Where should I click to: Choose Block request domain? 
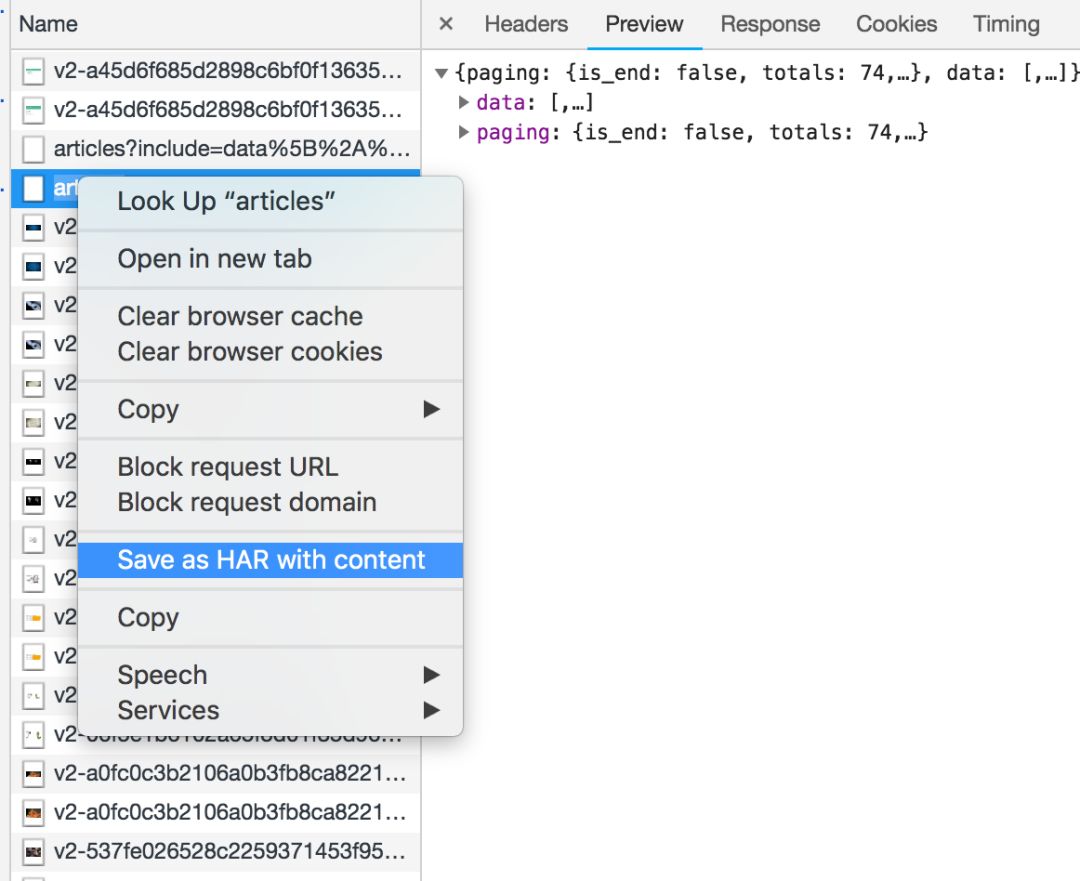point(247,502)
